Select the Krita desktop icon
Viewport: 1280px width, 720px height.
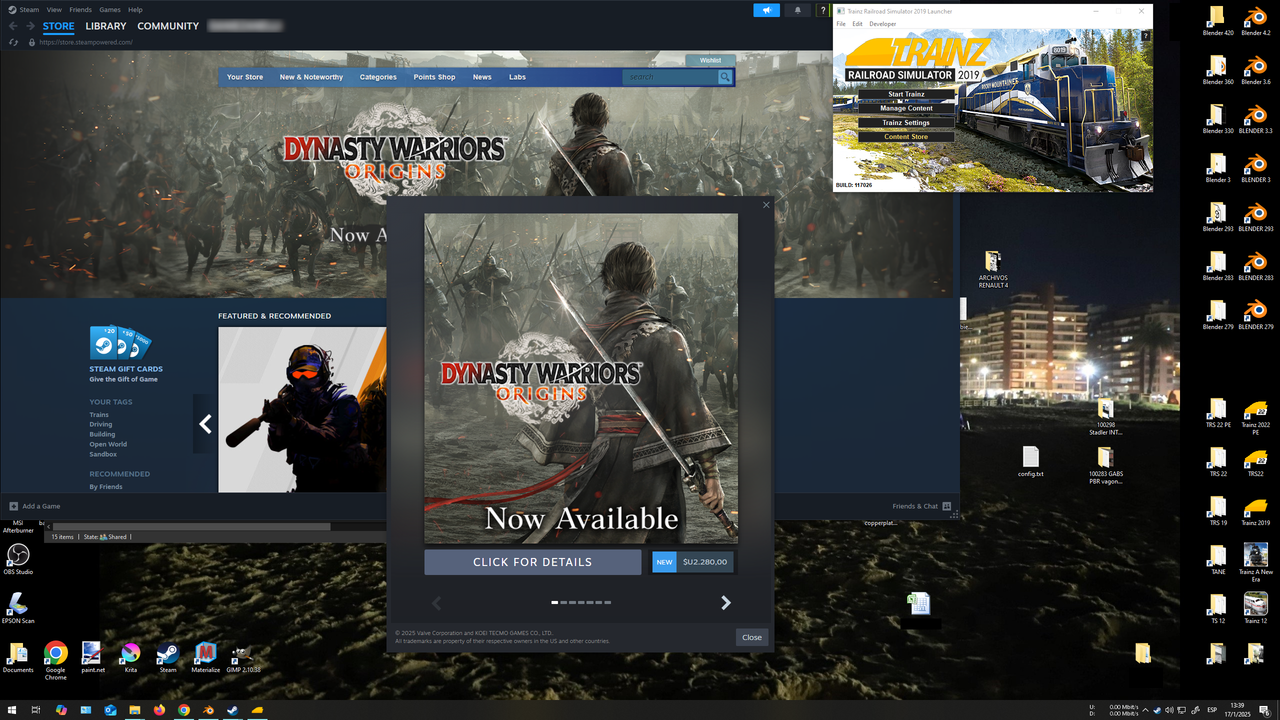pyautogui.click(x=131, y=658)
